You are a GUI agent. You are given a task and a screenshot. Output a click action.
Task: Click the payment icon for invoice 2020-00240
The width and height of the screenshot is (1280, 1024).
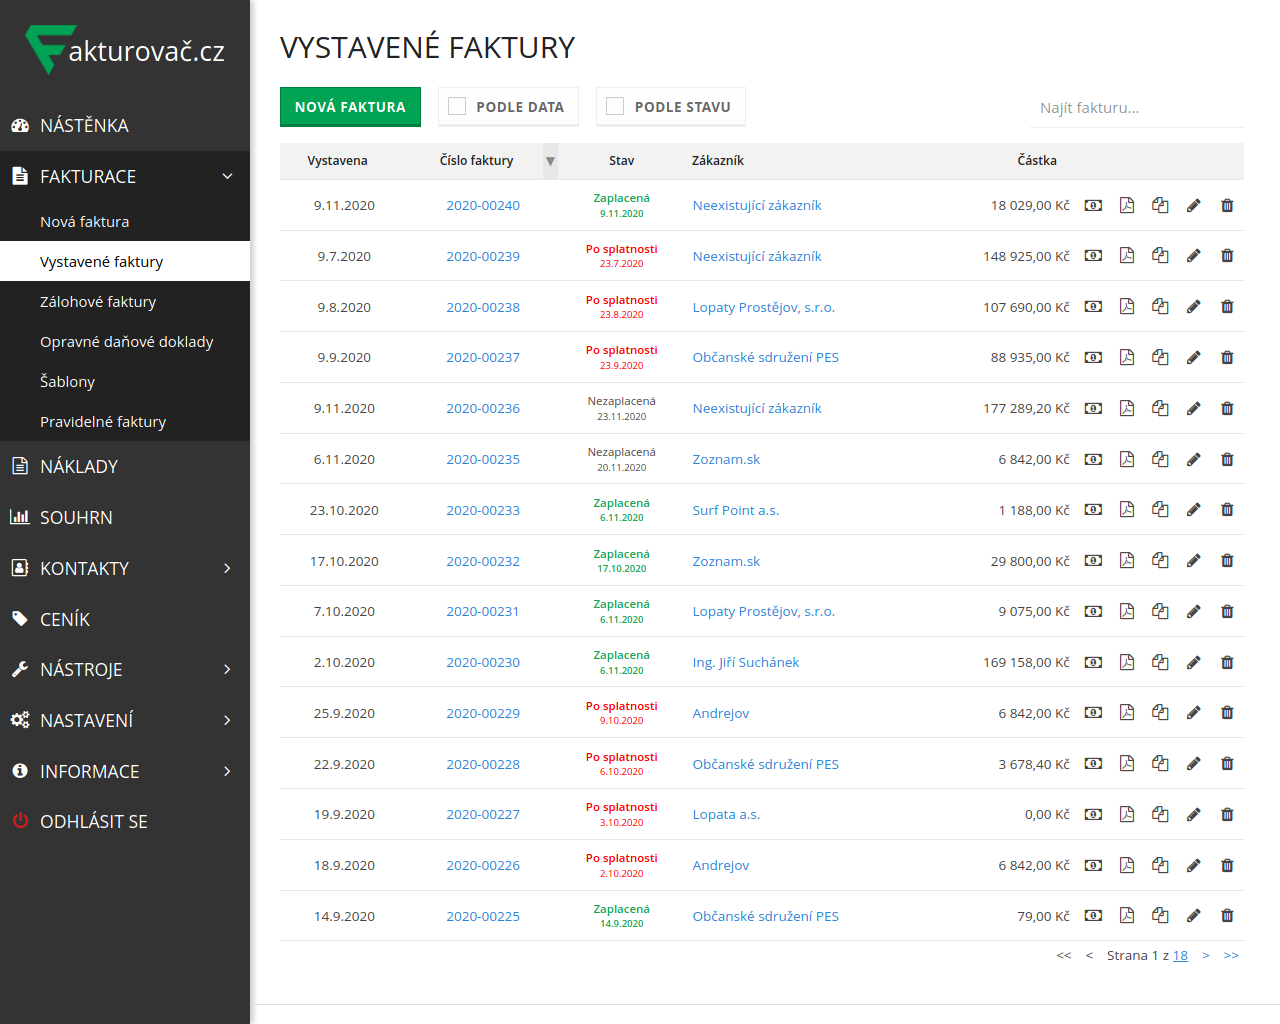point(1094,205)
